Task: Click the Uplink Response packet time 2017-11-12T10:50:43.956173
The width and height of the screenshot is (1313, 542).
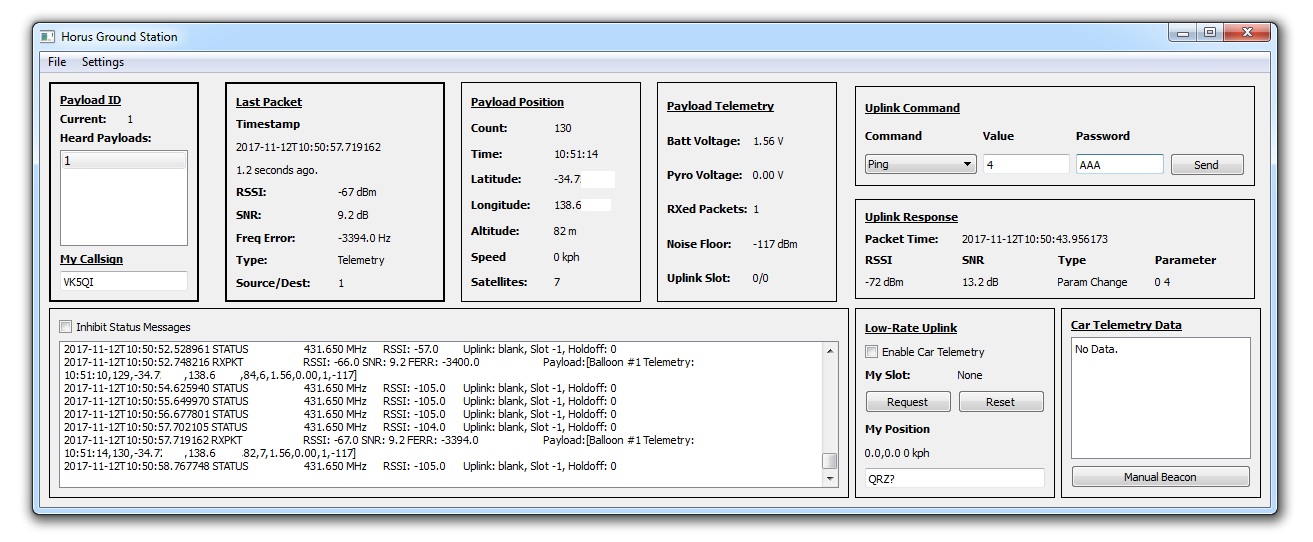Action: 1034,239
